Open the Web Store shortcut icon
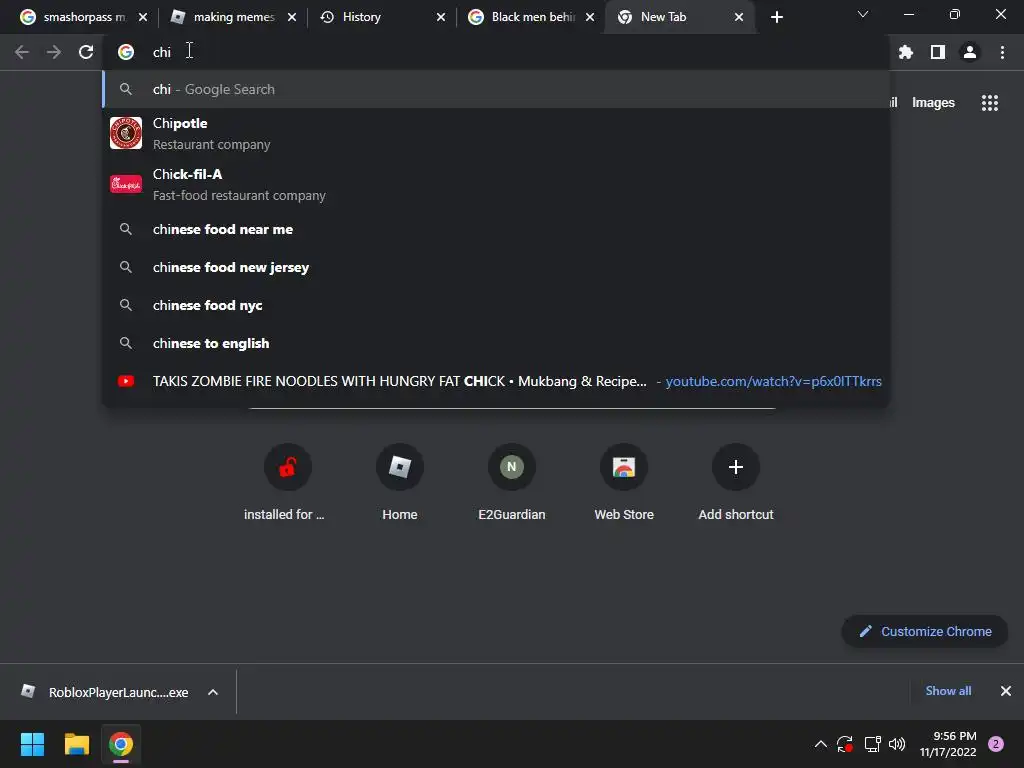 click(624, 467)
